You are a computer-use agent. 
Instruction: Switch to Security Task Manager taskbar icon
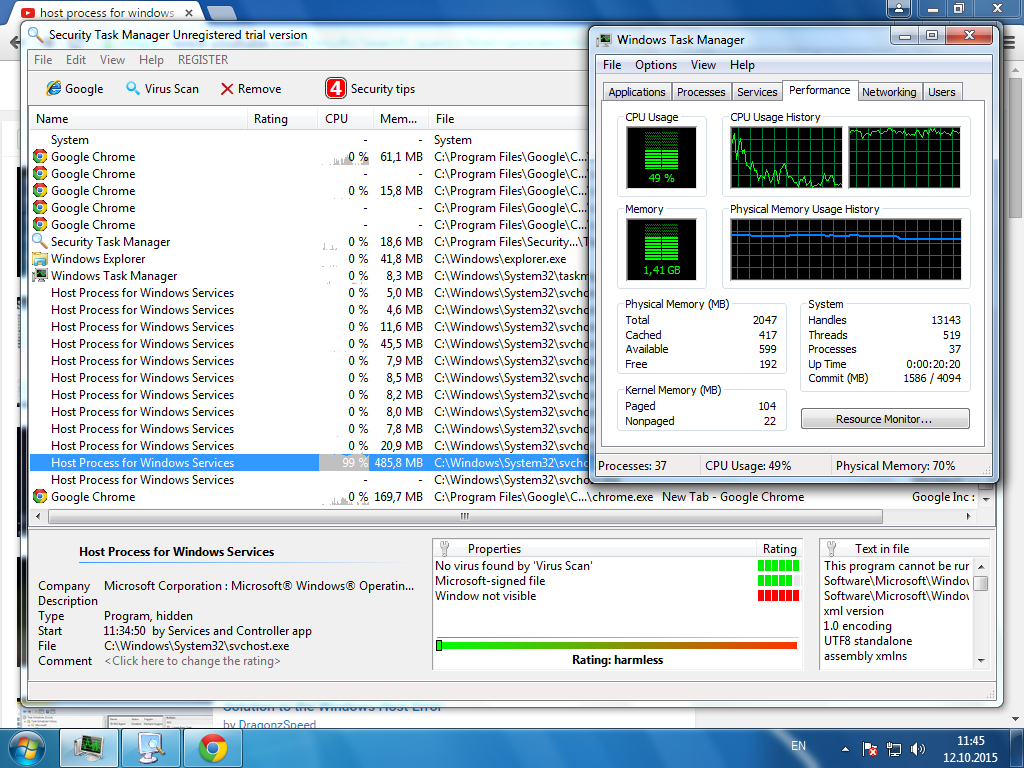coord(151,748)
